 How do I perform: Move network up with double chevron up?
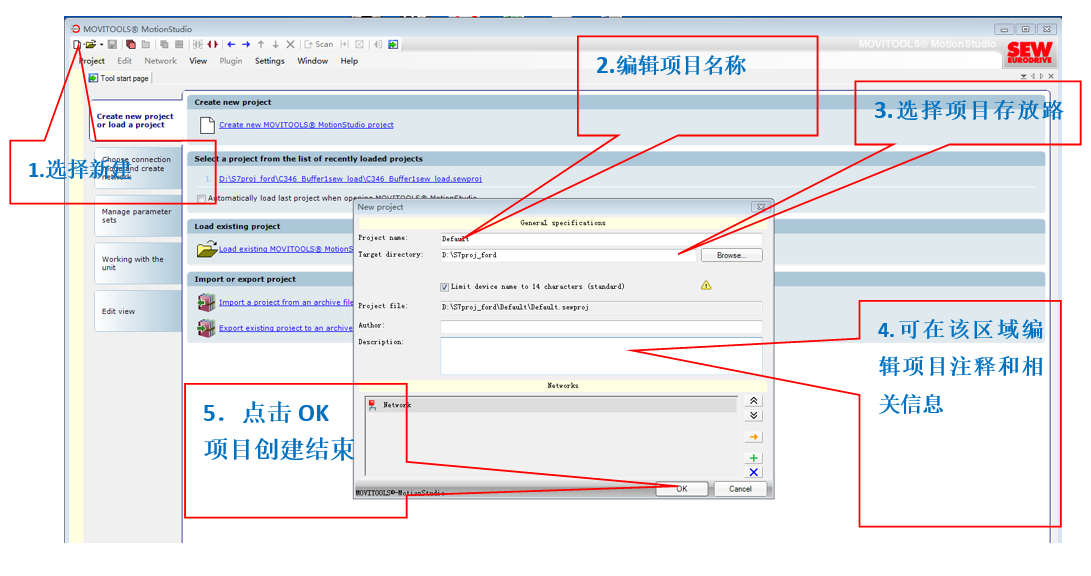pos(754,400)
